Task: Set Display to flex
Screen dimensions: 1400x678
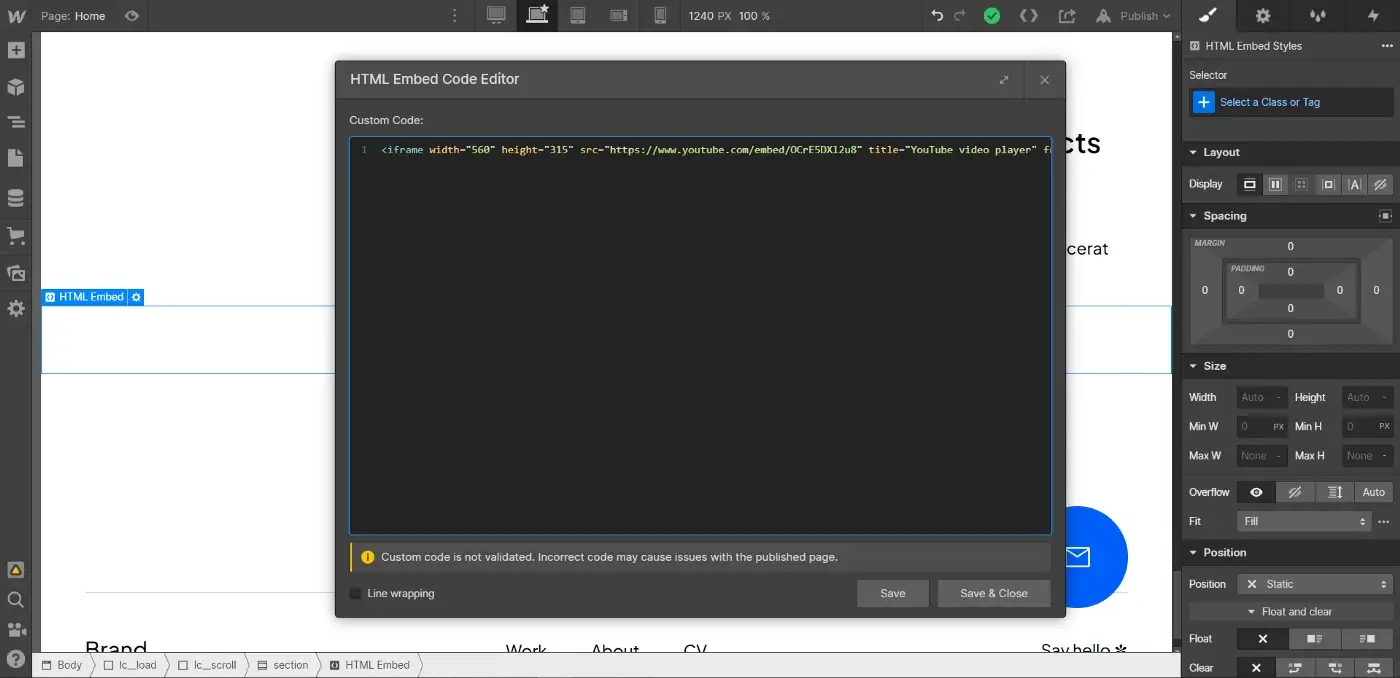Action: point(1275,184)
